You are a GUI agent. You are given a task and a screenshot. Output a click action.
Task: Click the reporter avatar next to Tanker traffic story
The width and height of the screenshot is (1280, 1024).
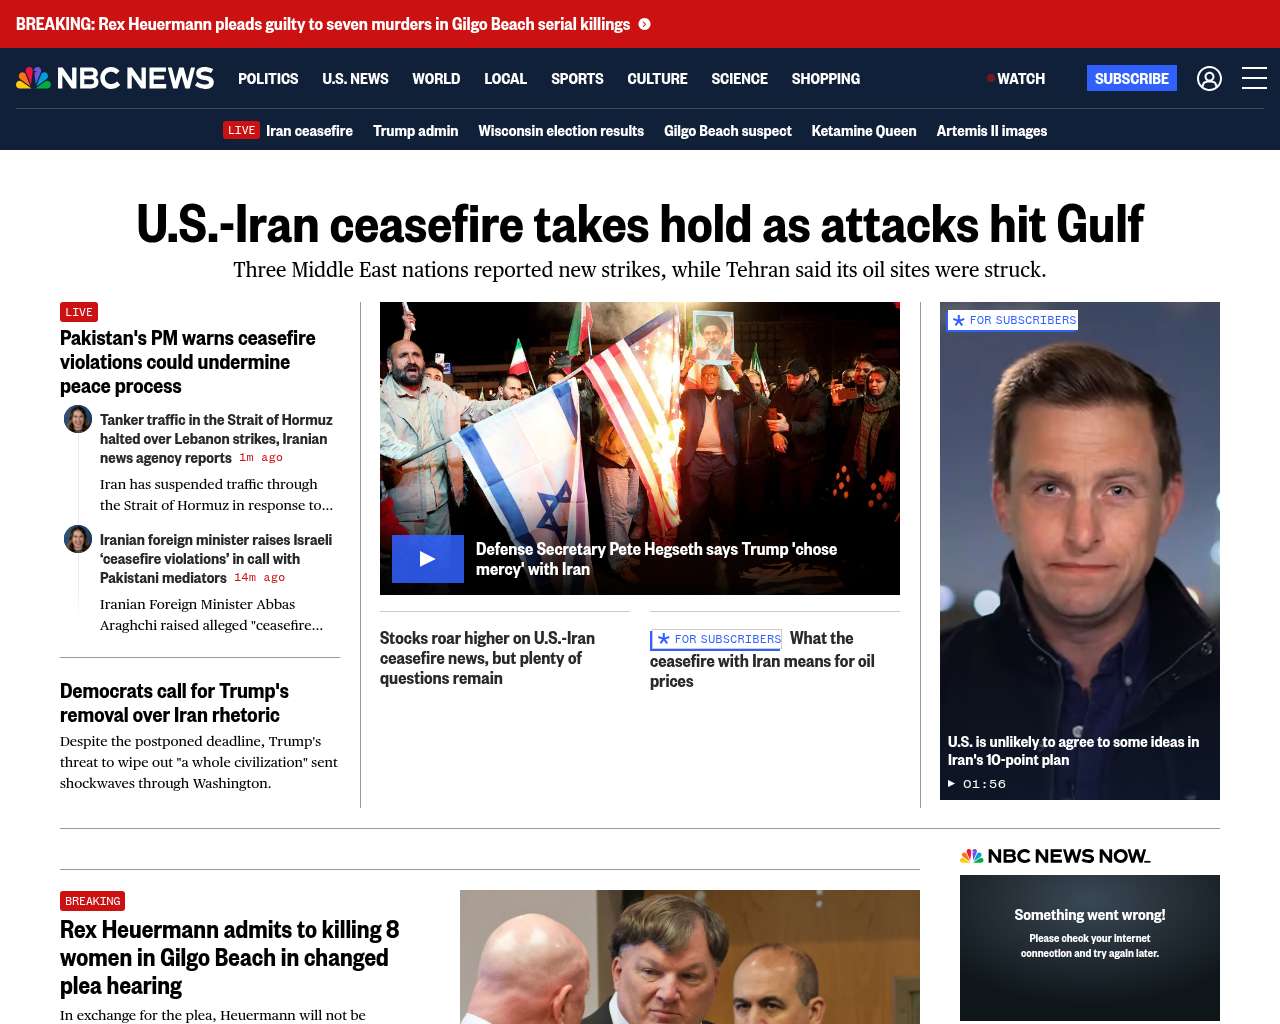(x=78, y=419)
